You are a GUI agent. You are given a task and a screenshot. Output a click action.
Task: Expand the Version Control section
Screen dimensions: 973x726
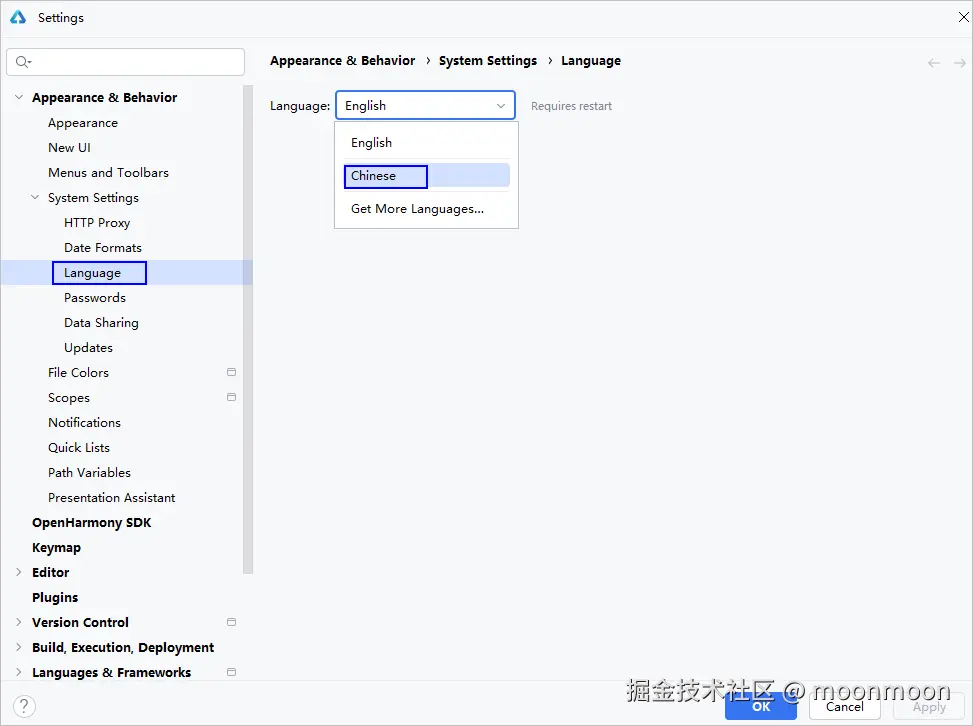tap(19, 622)
